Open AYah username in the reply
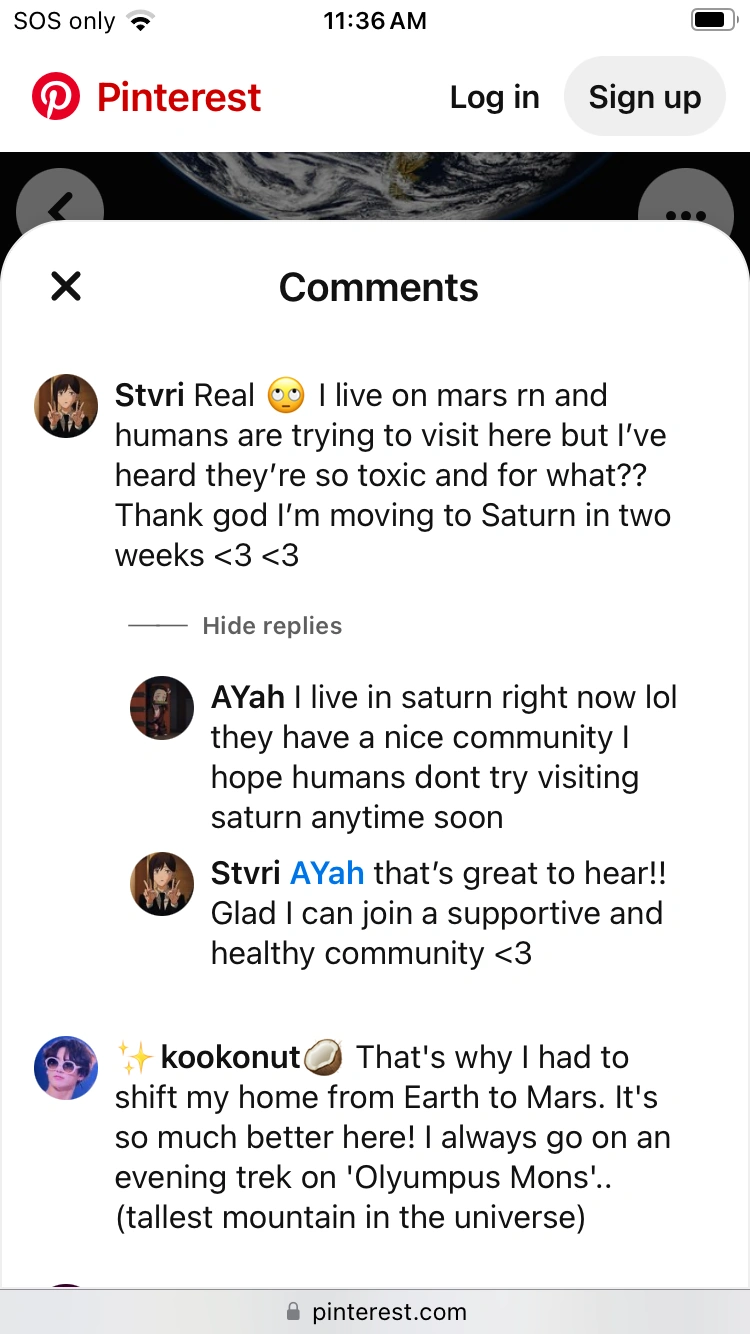The image size is (750, 1334). click(x=248, y=697)
